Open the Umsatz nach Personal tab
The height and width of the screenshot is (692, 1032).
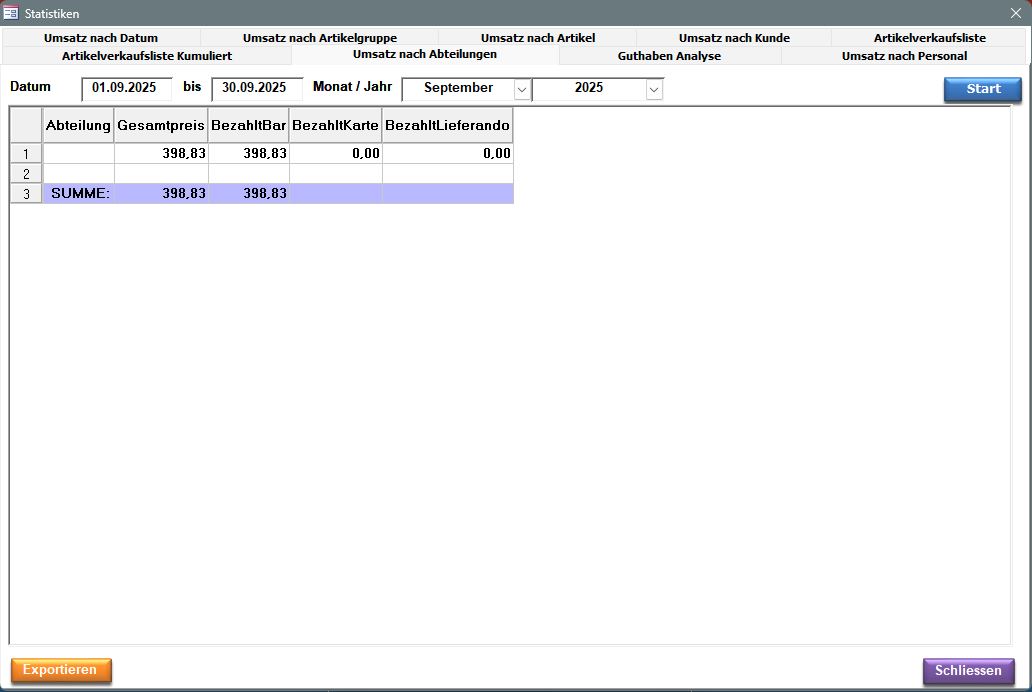[904, 56]
